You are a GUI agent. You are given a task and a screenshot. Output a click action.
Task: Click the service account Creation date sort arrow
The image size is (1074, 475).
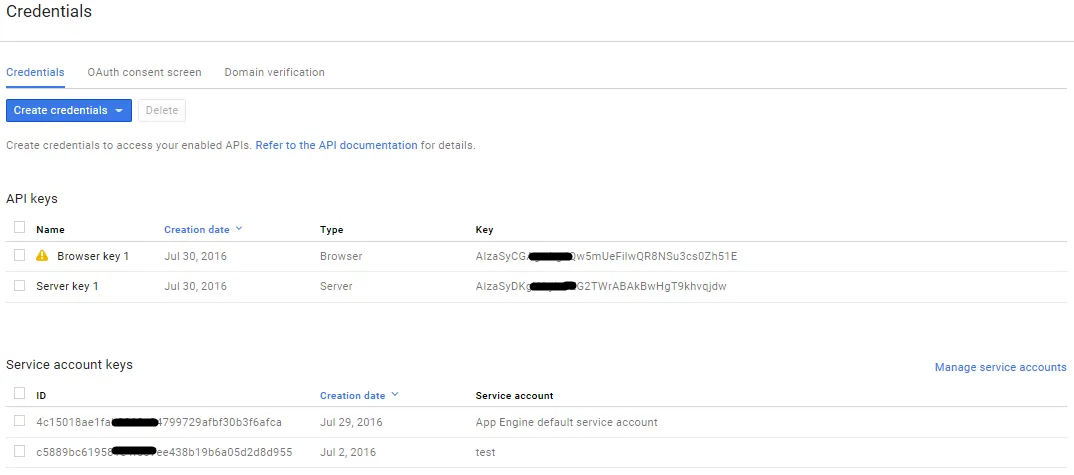click(395, 395)
